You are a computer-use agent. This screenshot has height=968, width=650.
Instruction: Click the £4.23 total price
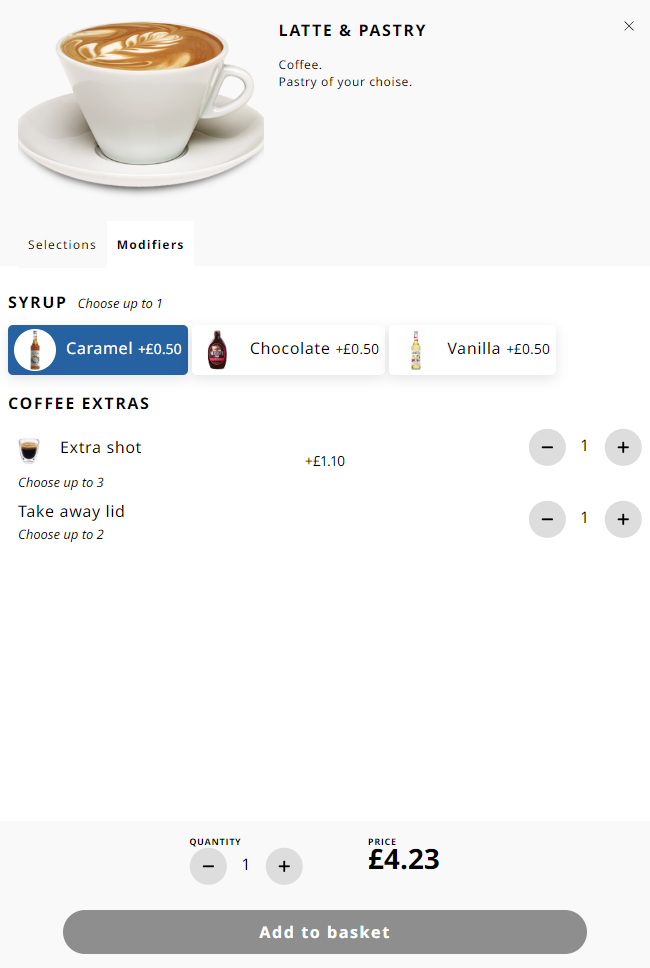pos(404,859)
